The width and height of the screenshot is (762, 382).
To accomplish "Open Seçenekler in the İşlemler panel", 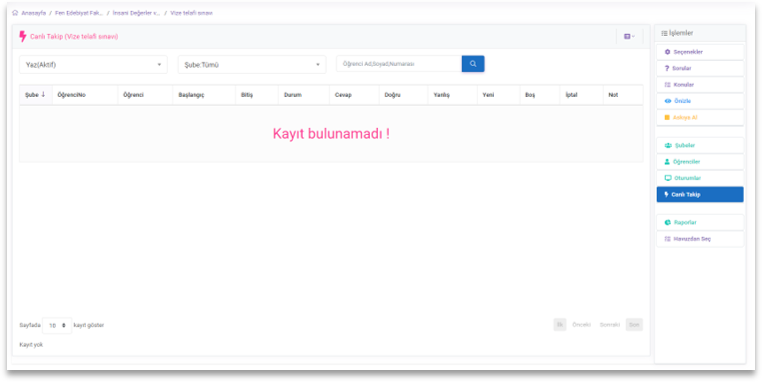I will pos(700,52).
